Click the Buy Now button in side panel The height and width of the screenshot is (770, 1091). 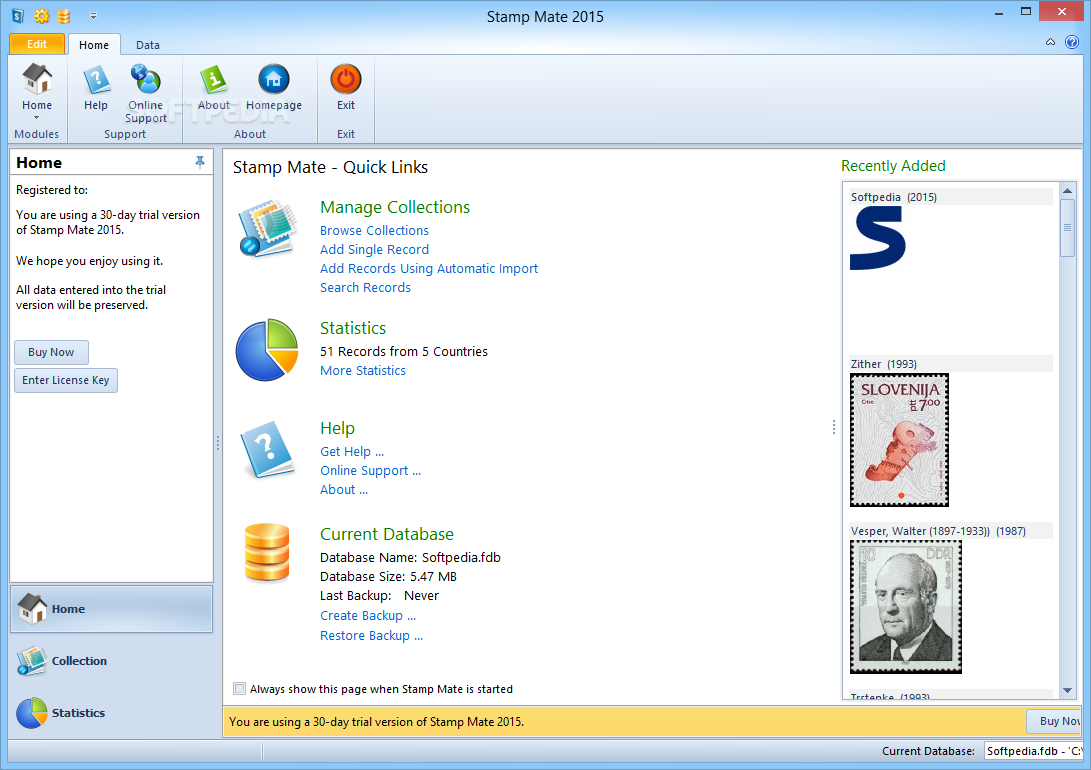pyautogui.click(x=51, y=352)
